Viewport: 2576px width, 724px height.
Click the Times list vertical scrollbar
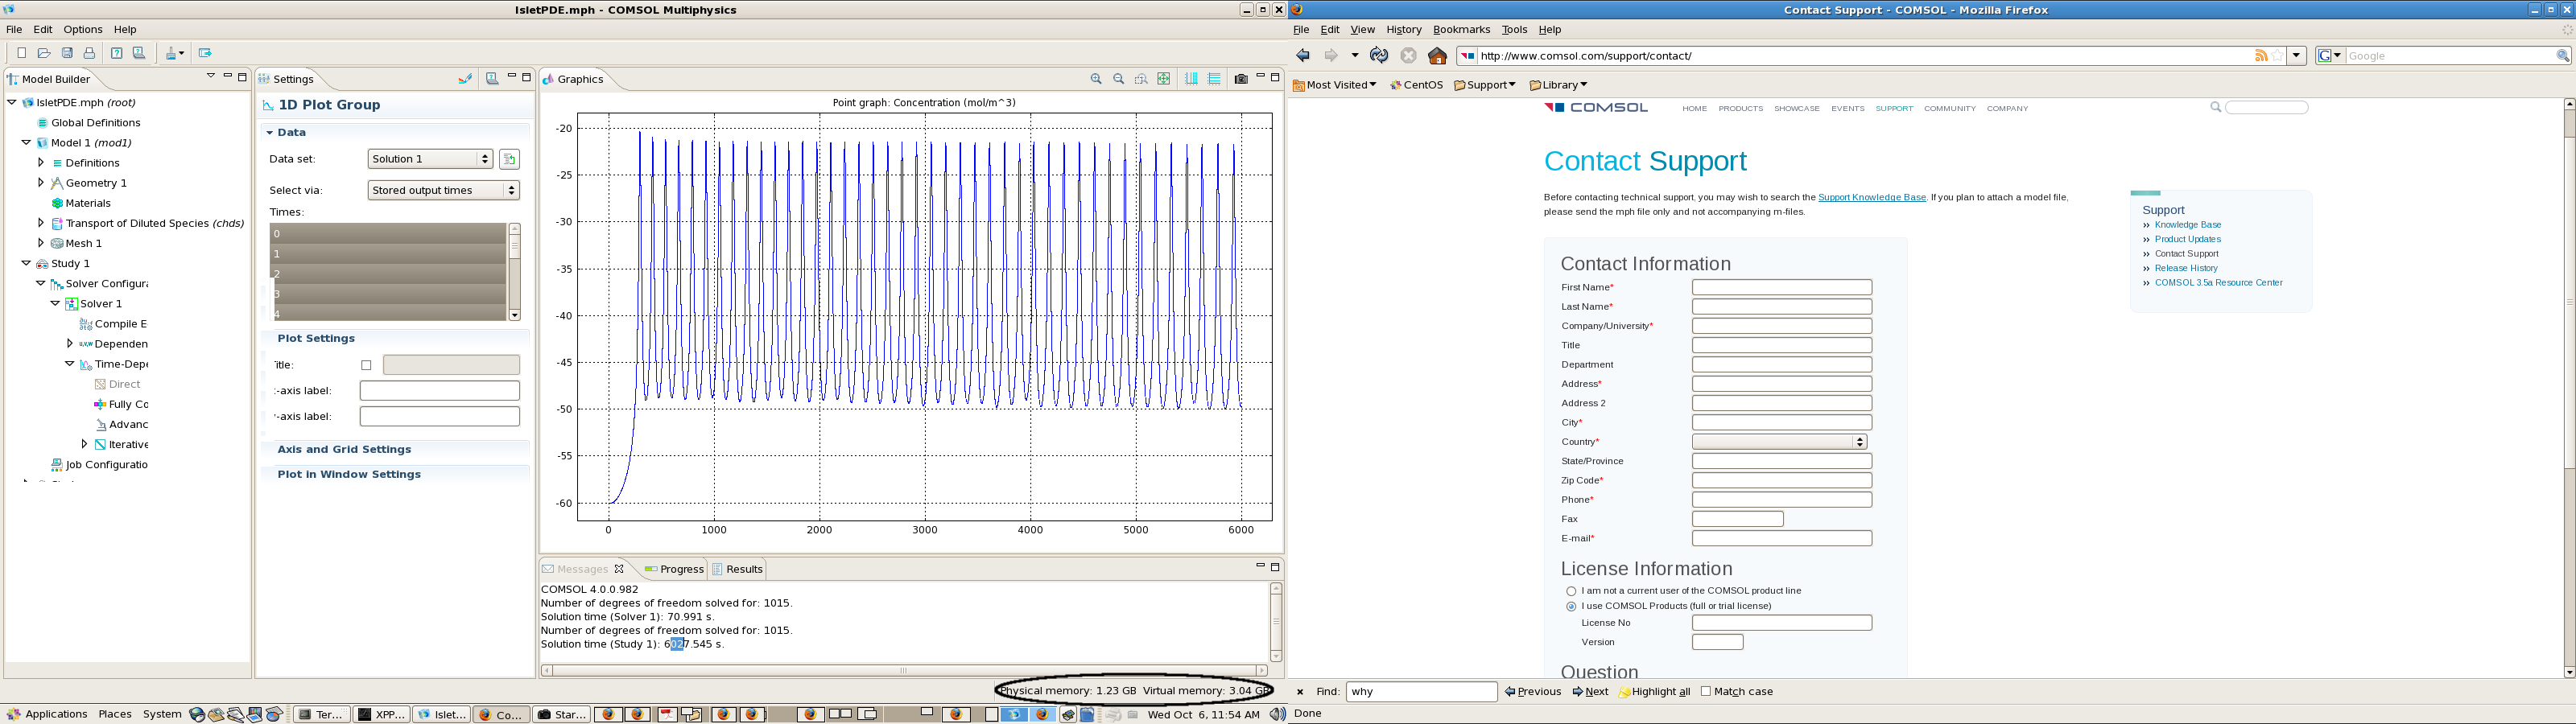point(515,272)
